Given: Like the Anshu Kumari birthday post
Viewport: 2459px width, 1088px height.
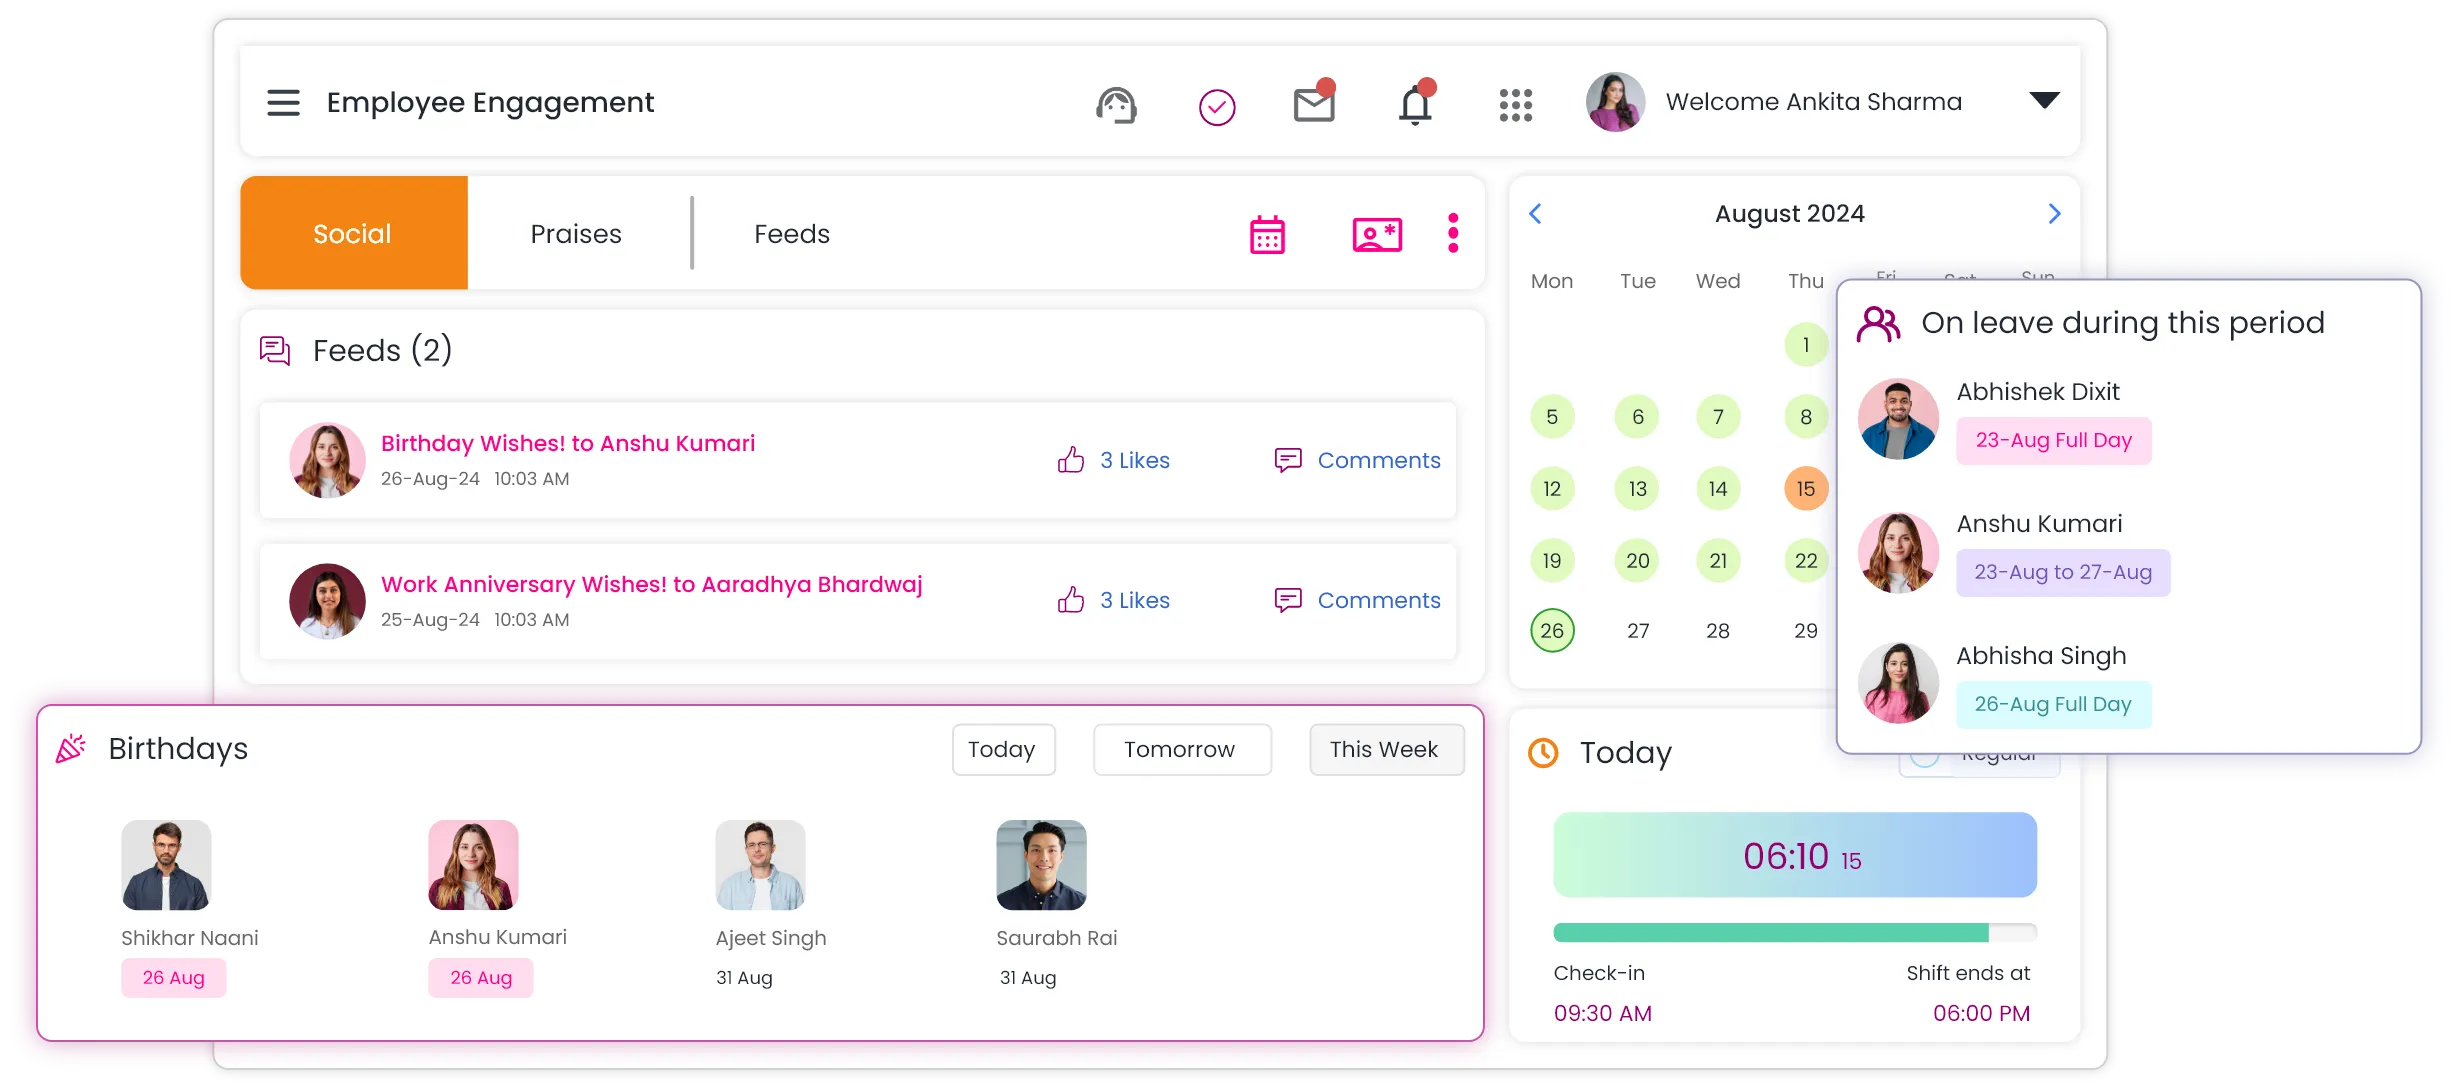Looking at the screenshot, I should pos(1071,460).
